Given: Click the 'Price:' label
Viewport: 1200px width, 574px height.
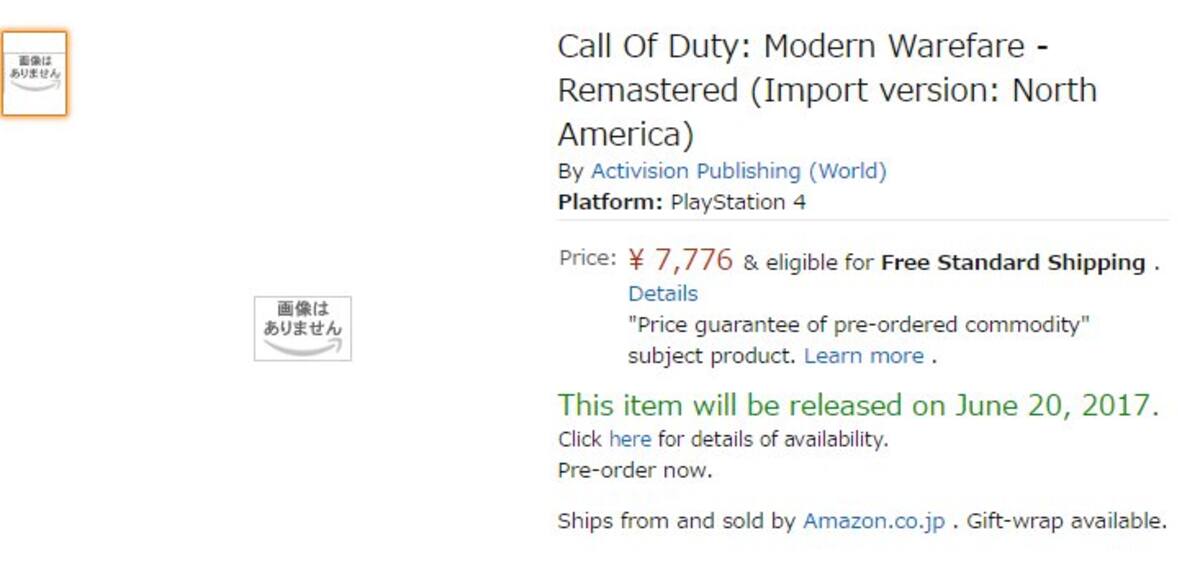Looking at the screenshot, I should (588, 258).
